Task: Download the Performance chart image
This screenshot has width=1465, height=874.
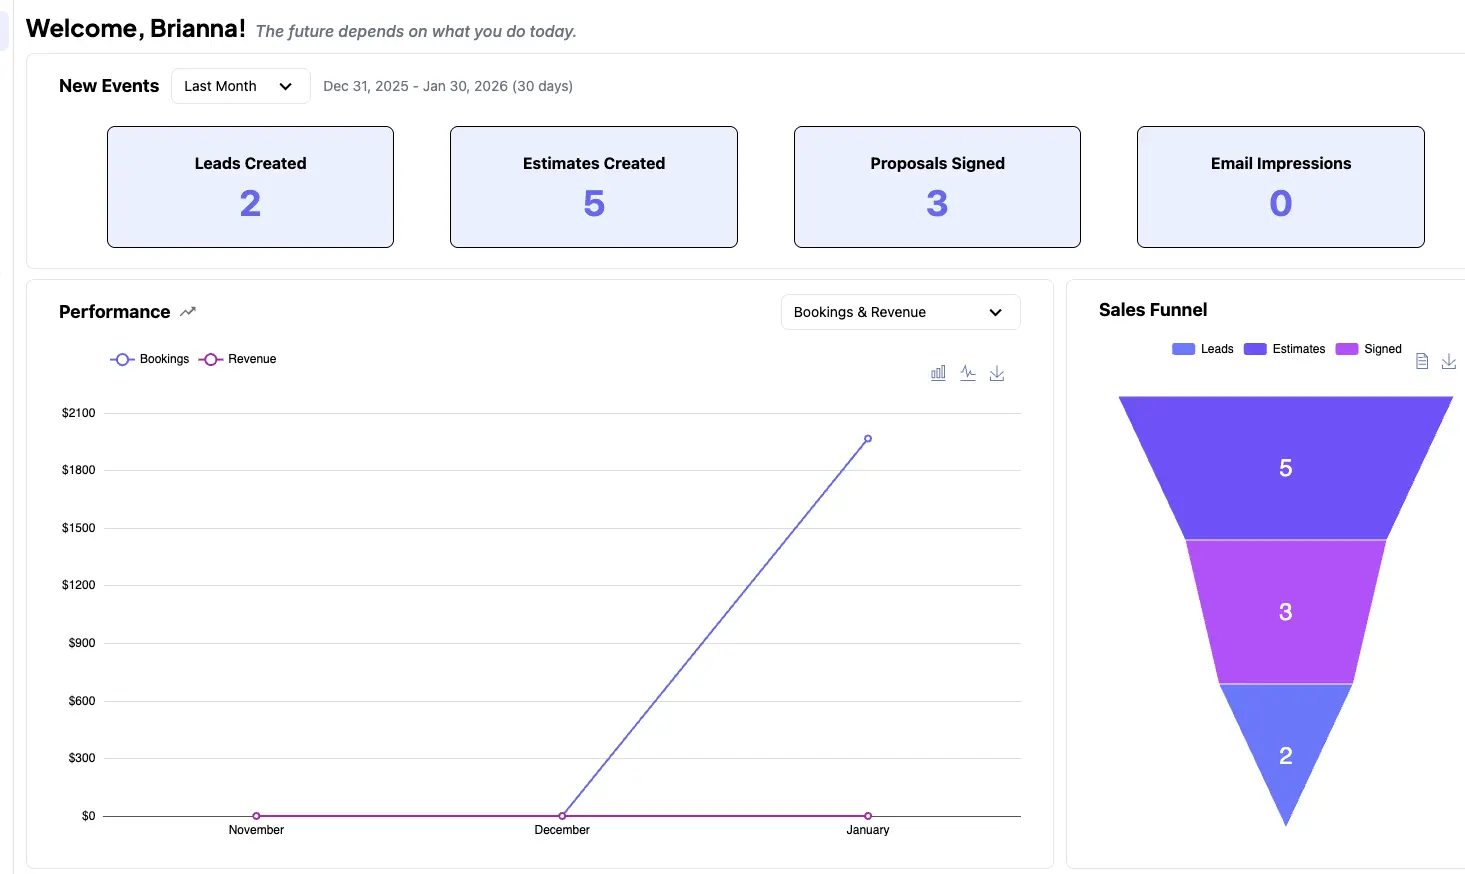Action: [997, 373]
